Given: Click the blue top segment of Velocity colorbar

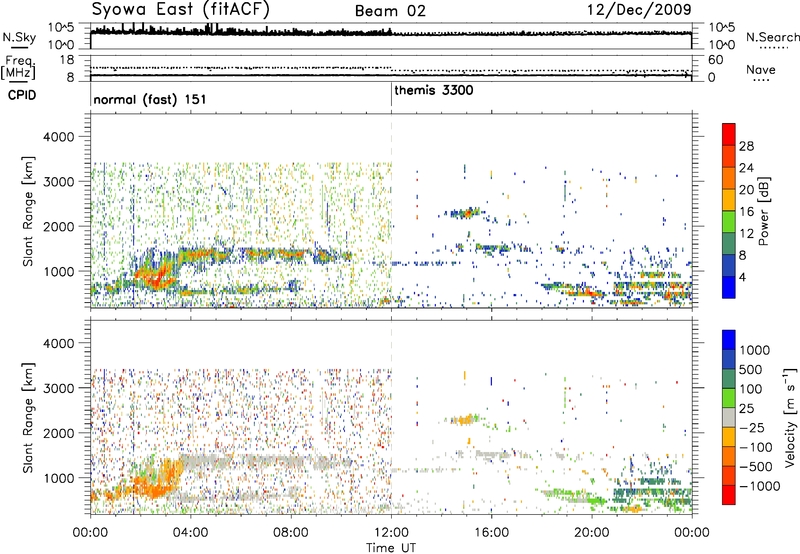Looking at the screenshot, I should tap(729, 340).
